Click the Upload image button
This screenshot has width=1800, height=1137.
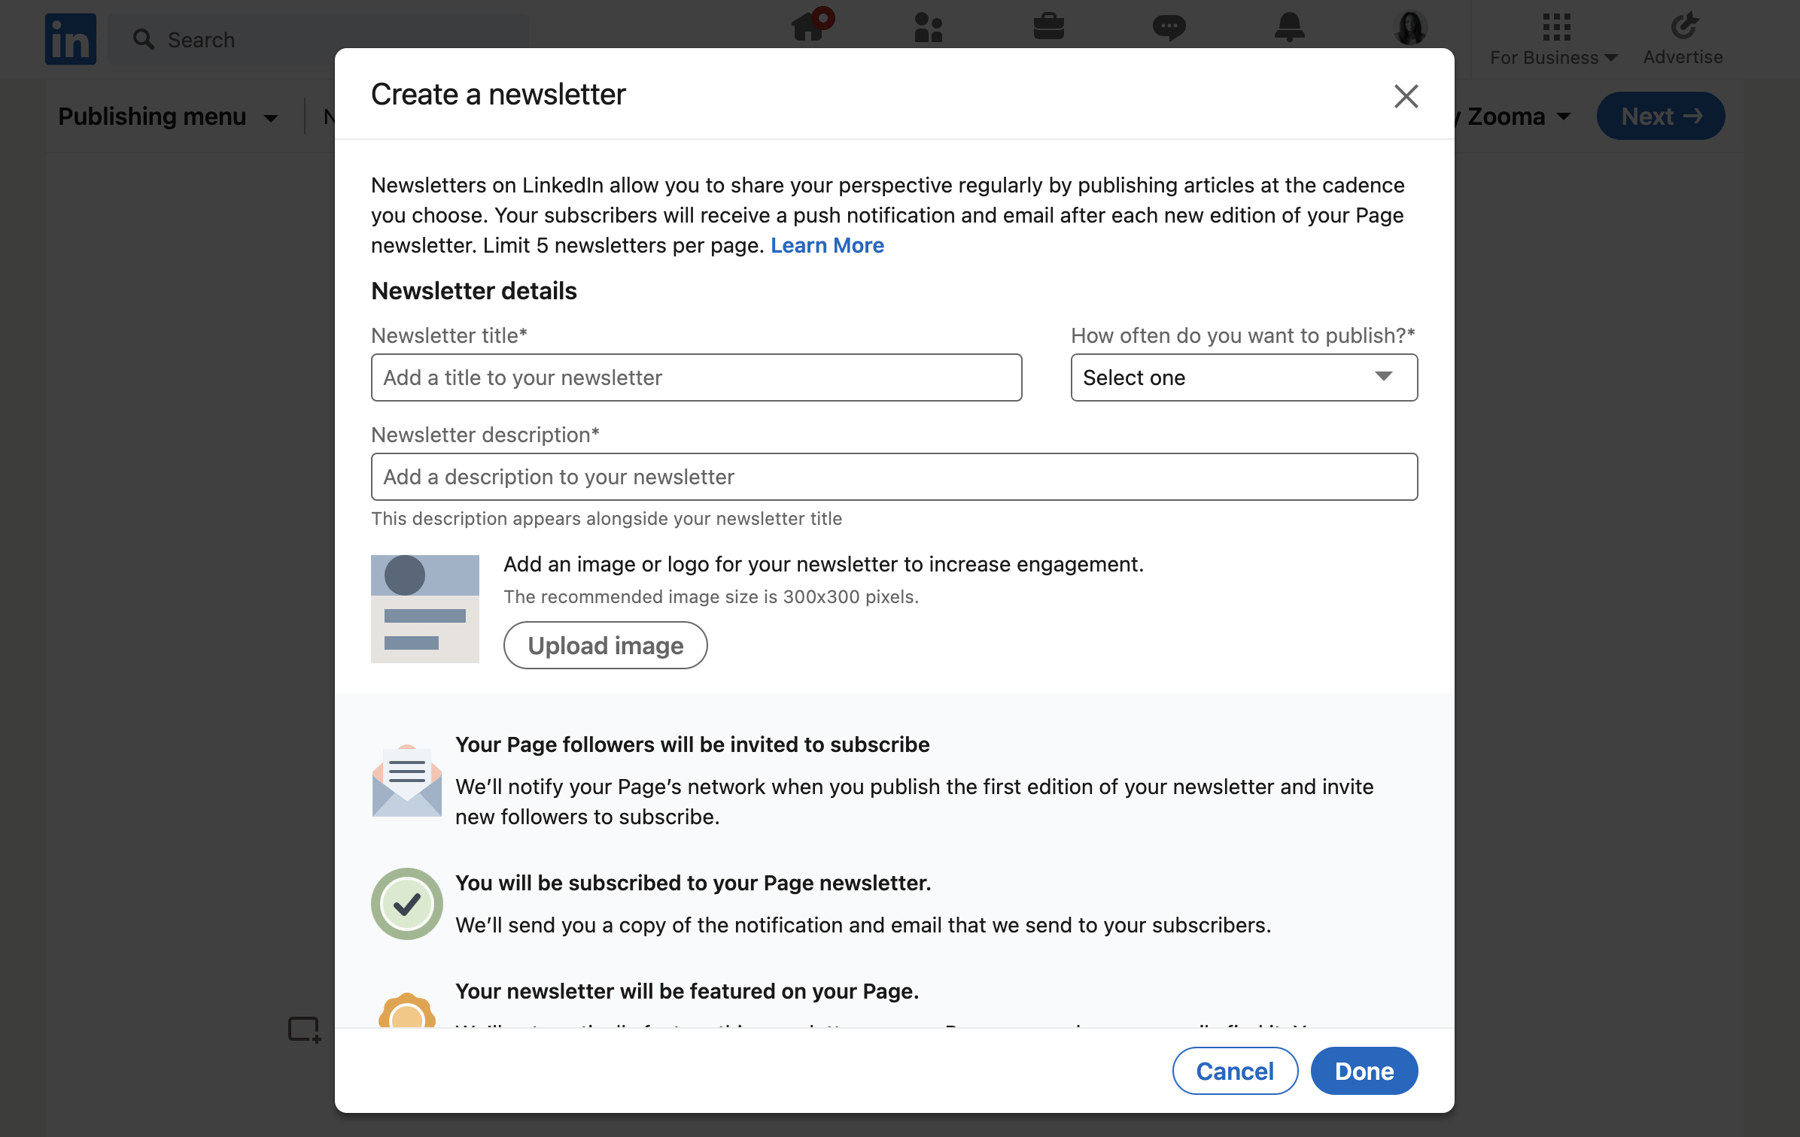tap(604, 645)
